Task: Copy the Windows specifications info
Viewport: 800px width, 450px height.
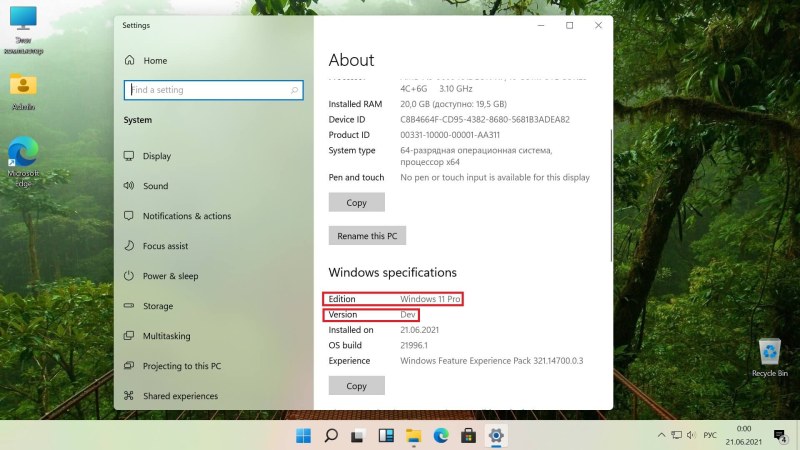Action: [x=356, y=386]
